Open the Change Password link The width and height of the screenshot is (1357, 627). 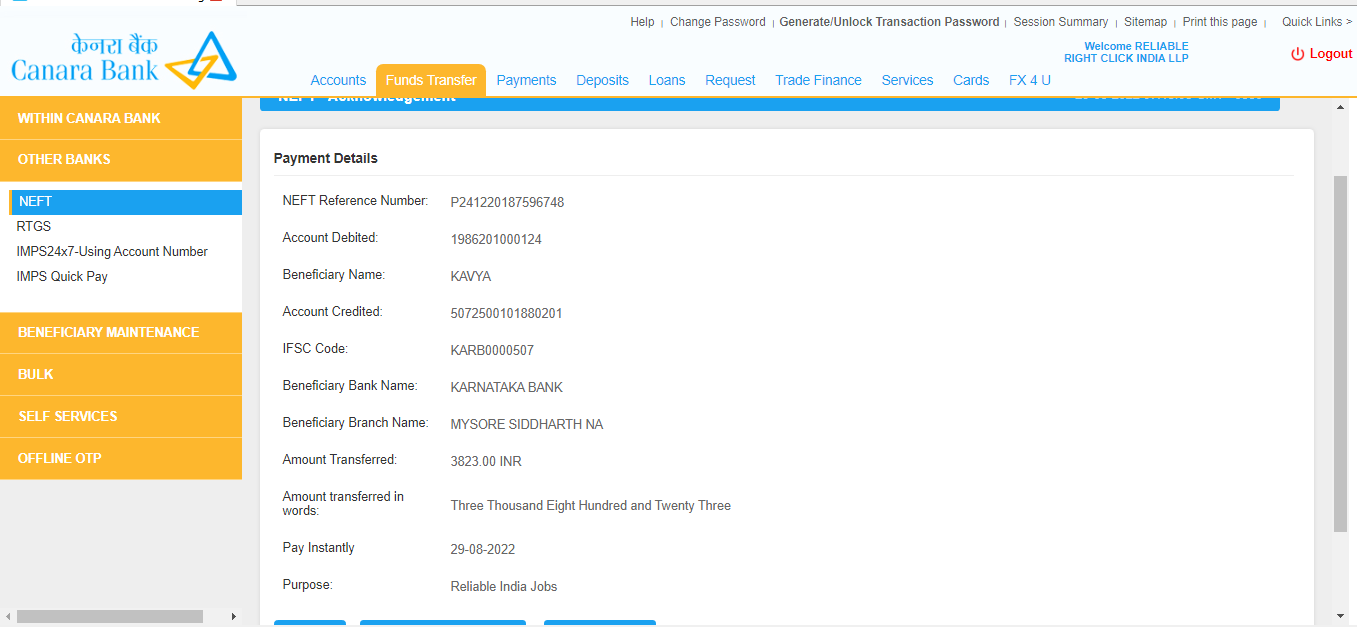(717, 22)
